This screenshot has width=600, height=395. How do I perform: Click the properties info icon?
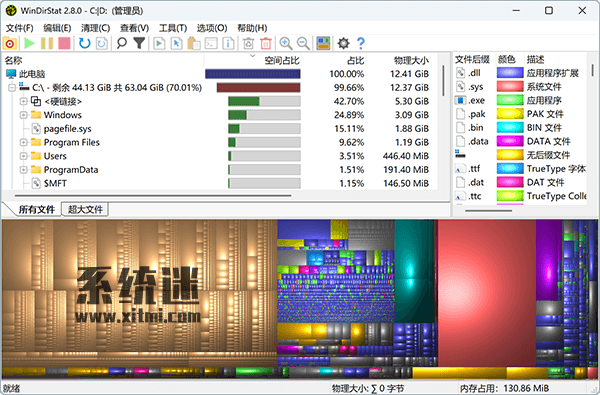228,43
